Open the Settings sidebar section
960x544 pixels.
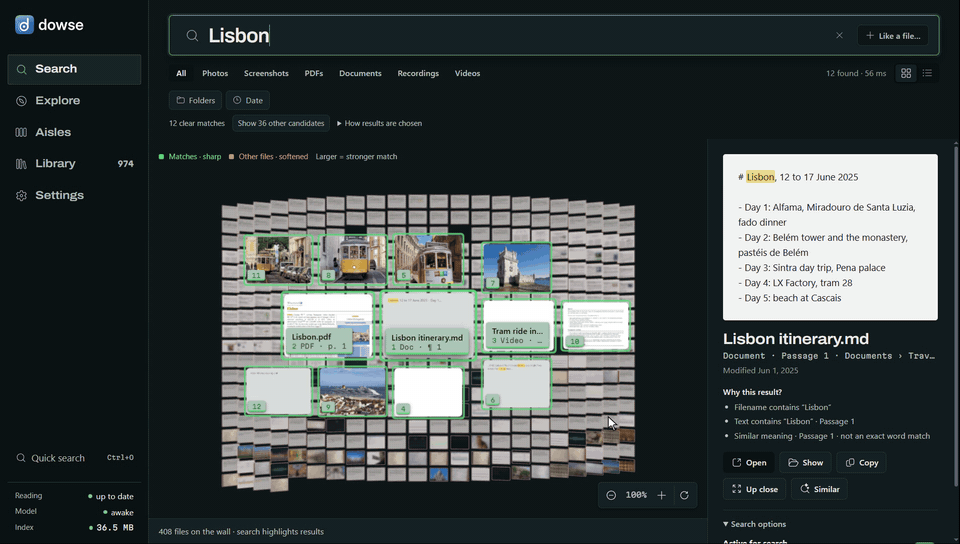(x=74, y=195)
